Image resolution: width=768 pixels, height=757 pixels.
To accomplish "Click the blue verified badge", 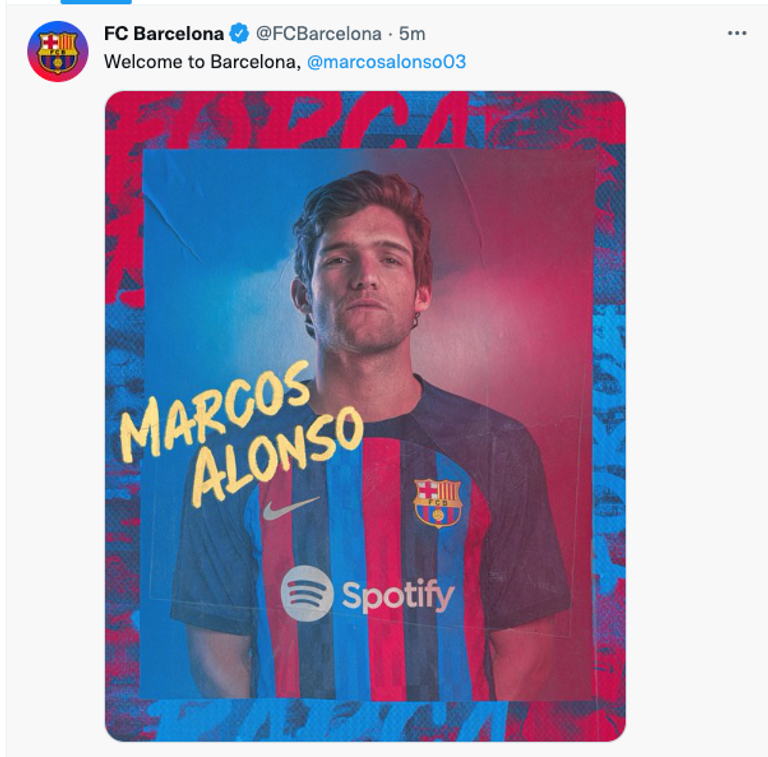I will tap(240, 34).
